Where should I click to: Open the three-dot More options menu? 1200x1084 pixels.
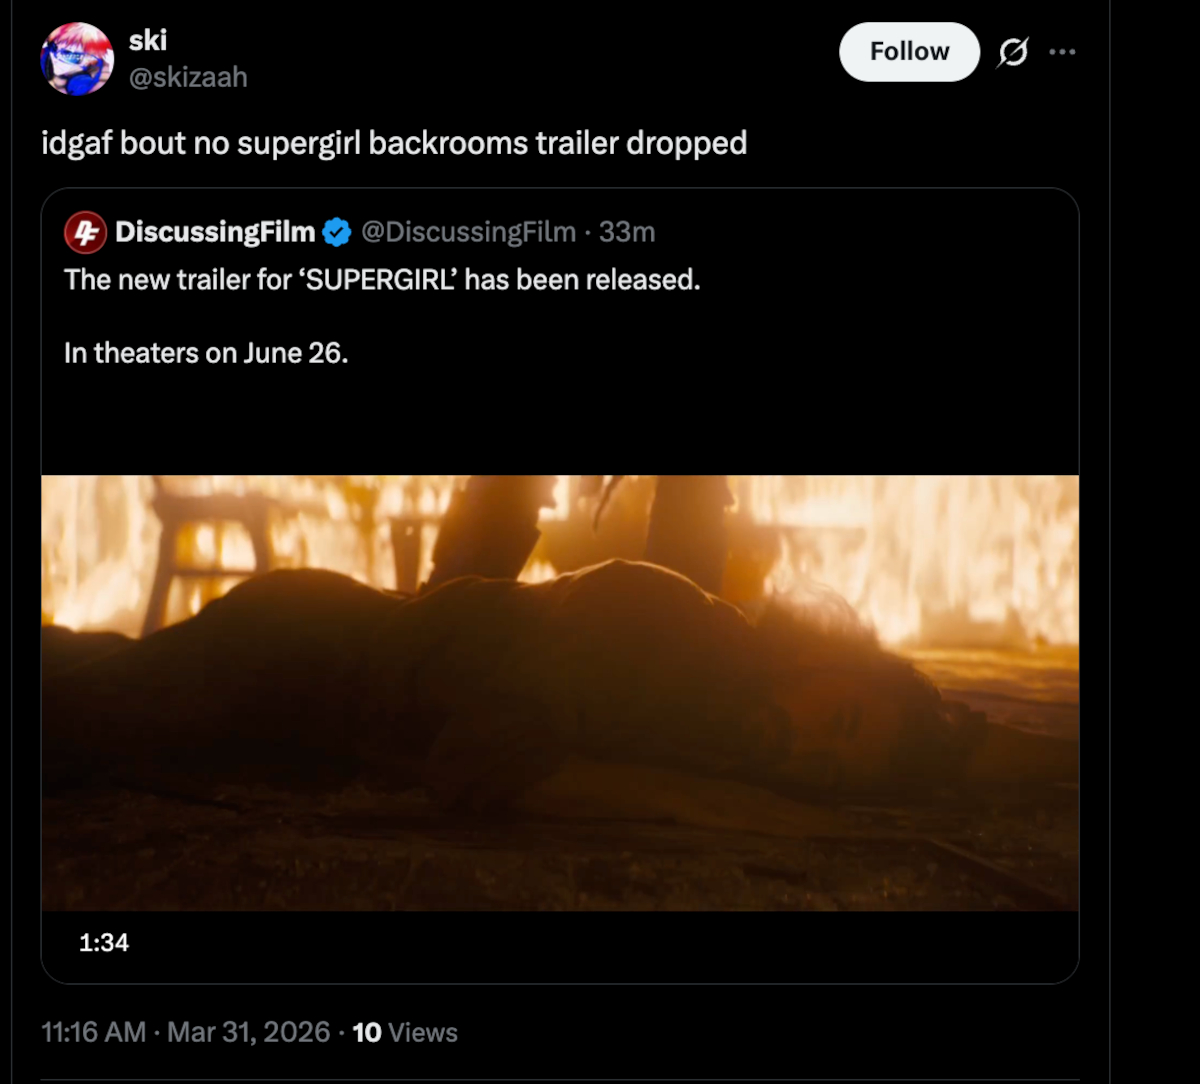(1062, 52)
